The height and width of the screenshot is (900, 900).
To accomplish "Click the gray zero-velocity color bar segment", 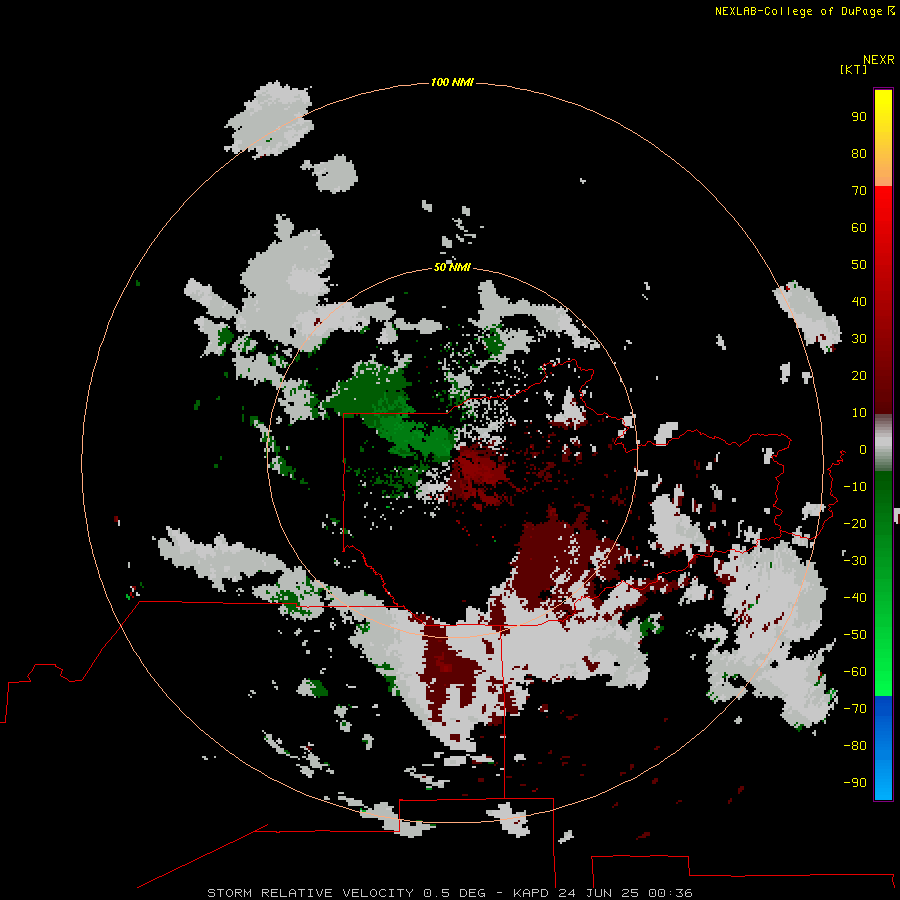I will [x=883, y=443].
